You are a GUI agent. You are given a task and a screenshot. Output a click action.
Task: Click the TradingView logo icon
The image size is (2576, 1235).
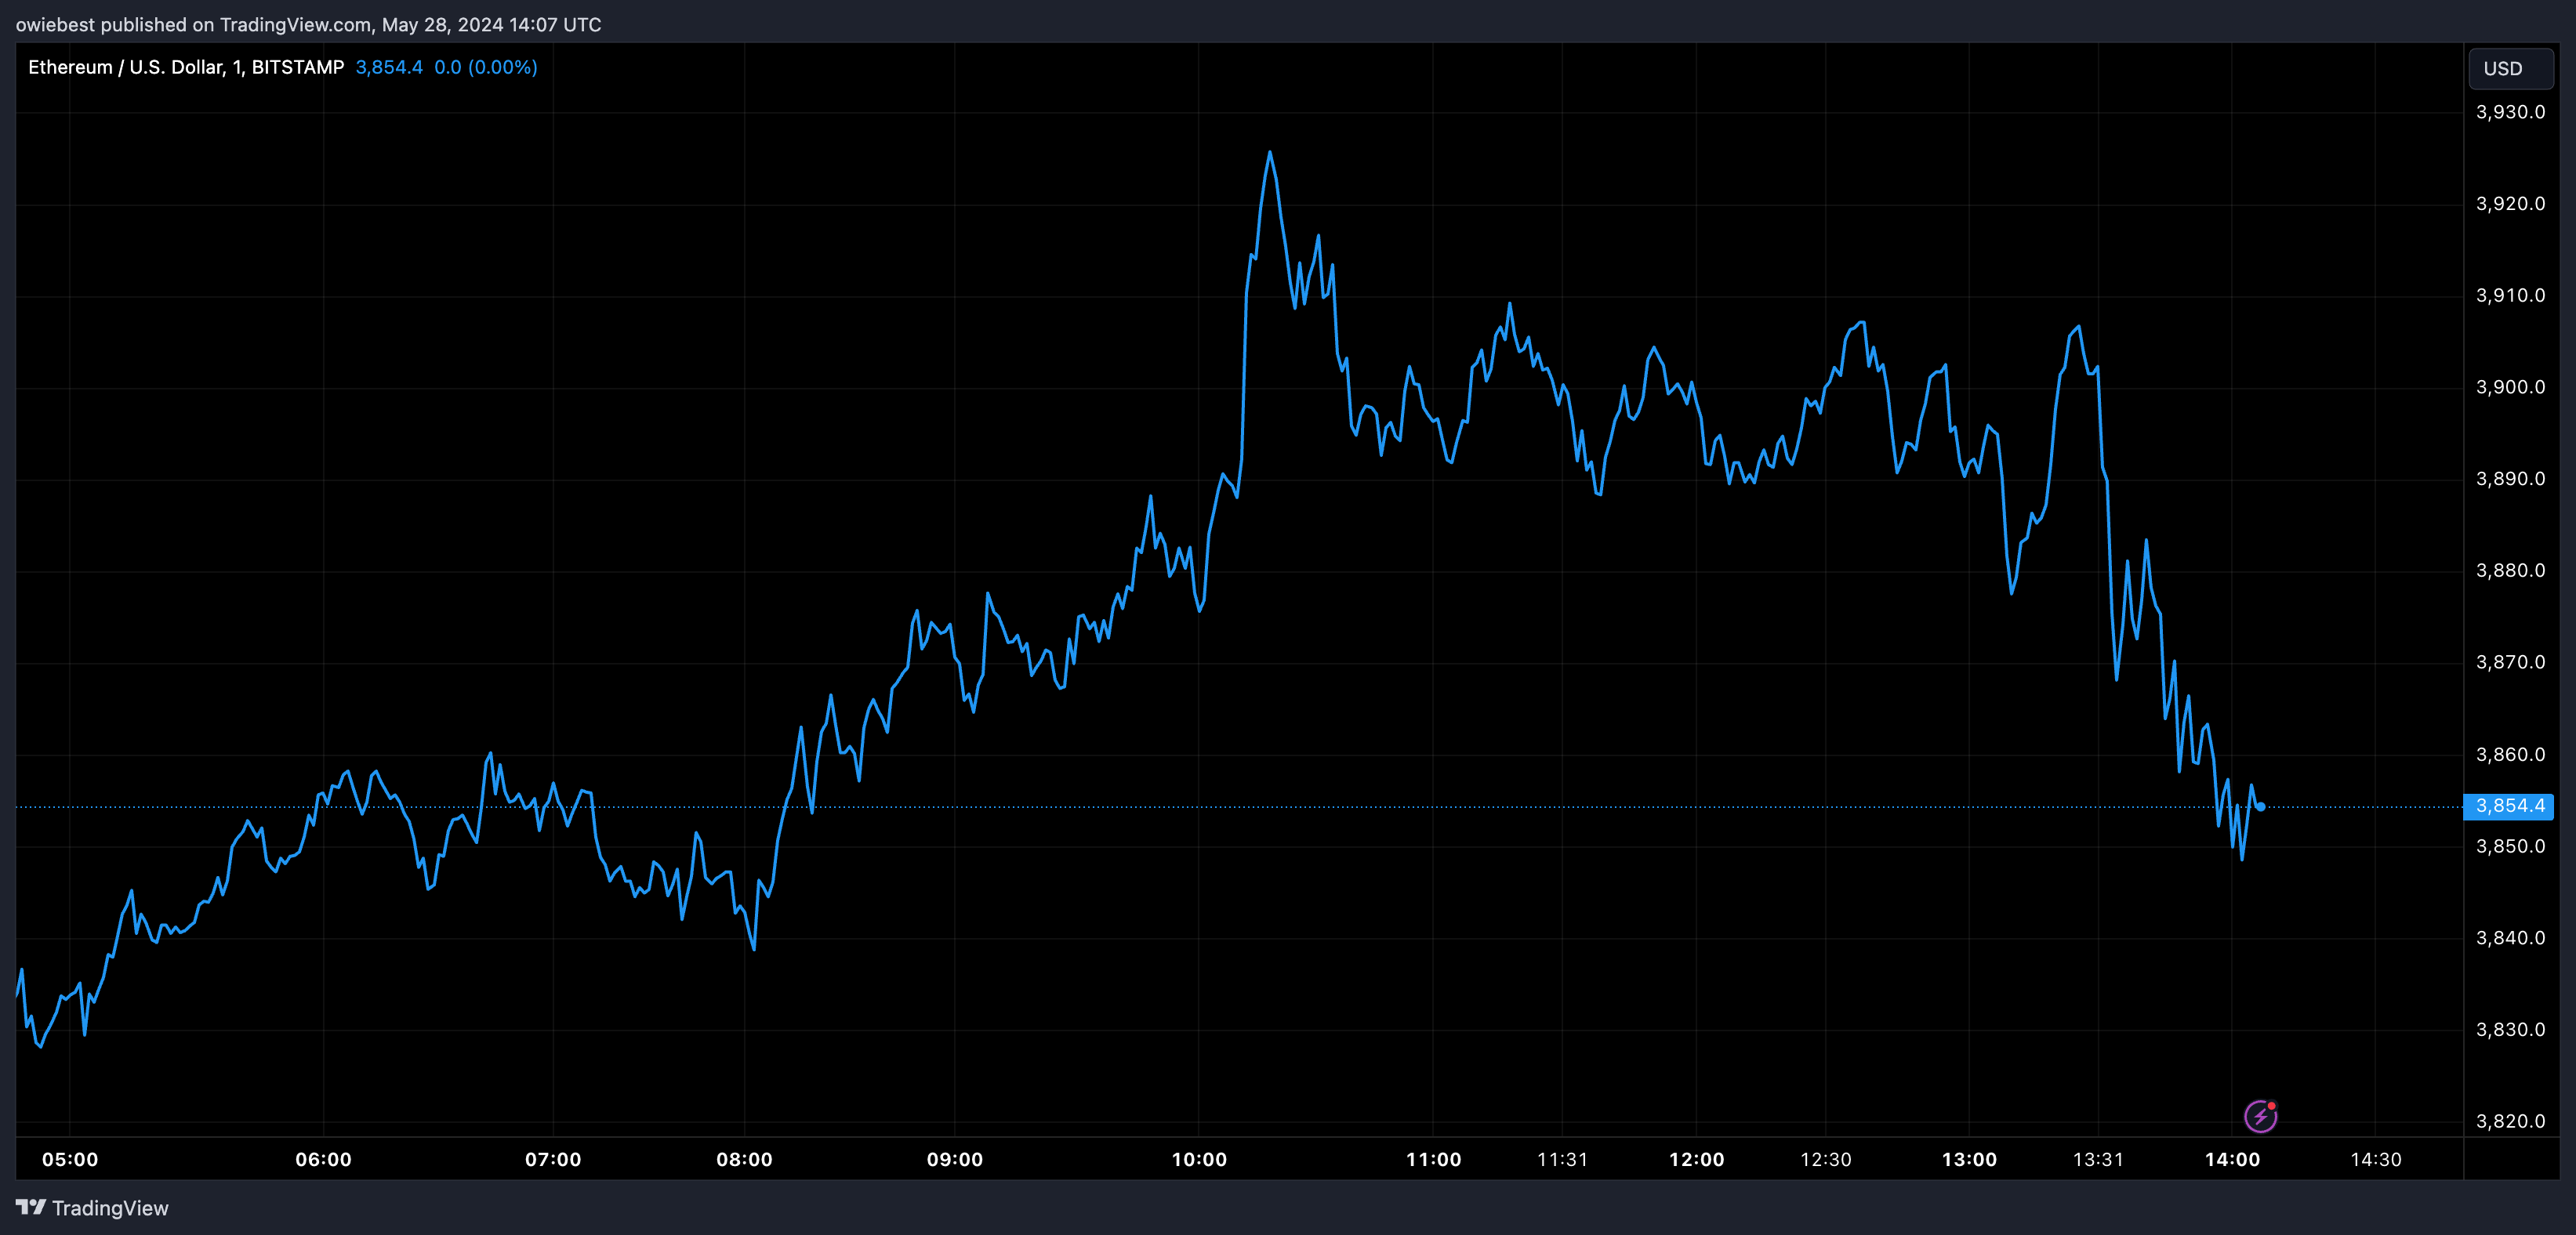click(x=31, y=1207)
